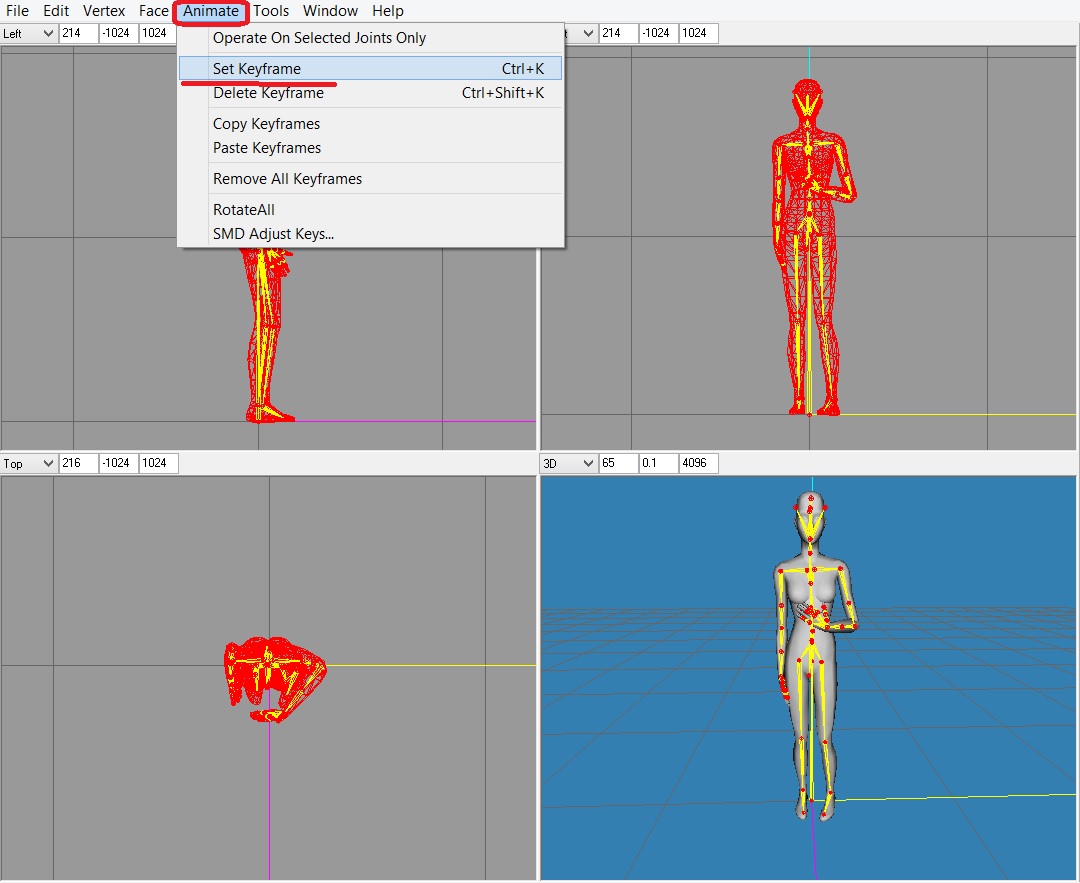The image size is (1080, 883).
Task: Click the 216 field above the Top viewport
Action: 78,463
